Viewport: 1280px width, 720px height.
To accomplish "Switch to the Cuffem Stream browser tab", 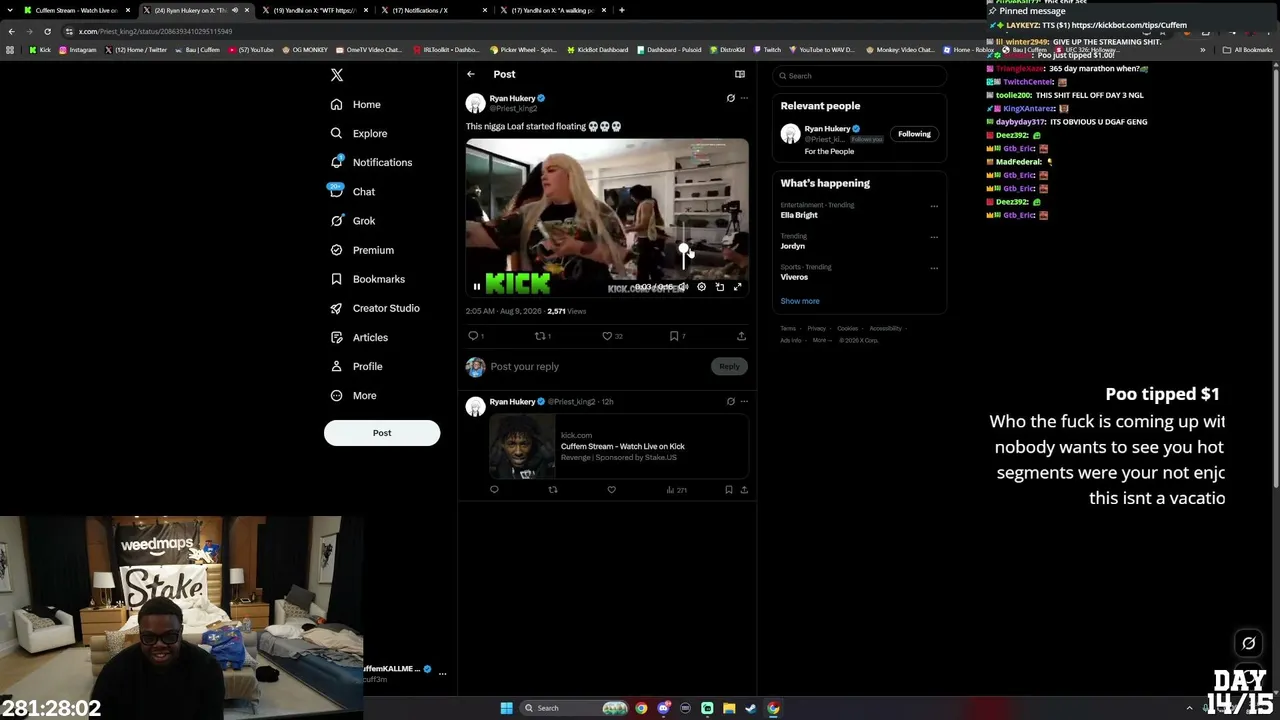I will [x=77, y=10].
